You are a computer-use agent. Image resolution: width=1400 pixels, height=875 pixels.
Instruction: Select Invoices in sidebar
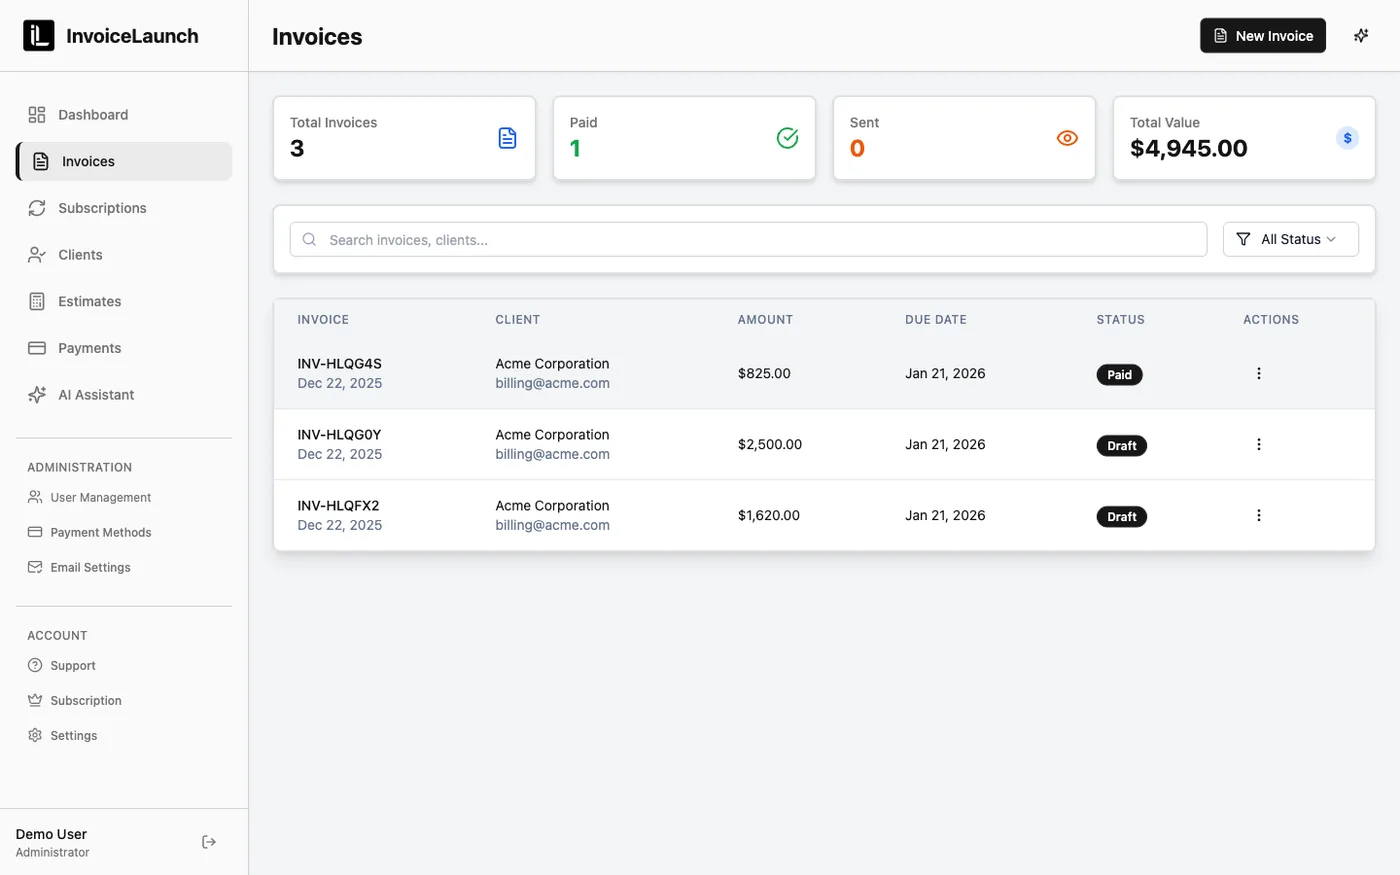(124, 161)
